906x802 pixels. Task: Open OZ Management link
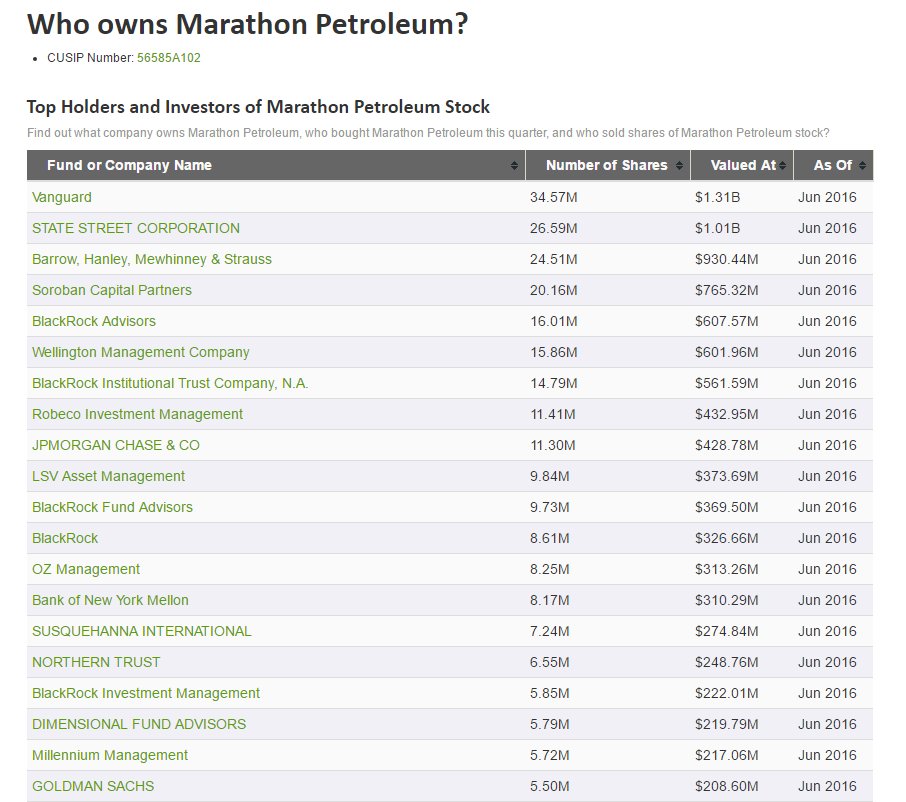(x=86, y=569)
